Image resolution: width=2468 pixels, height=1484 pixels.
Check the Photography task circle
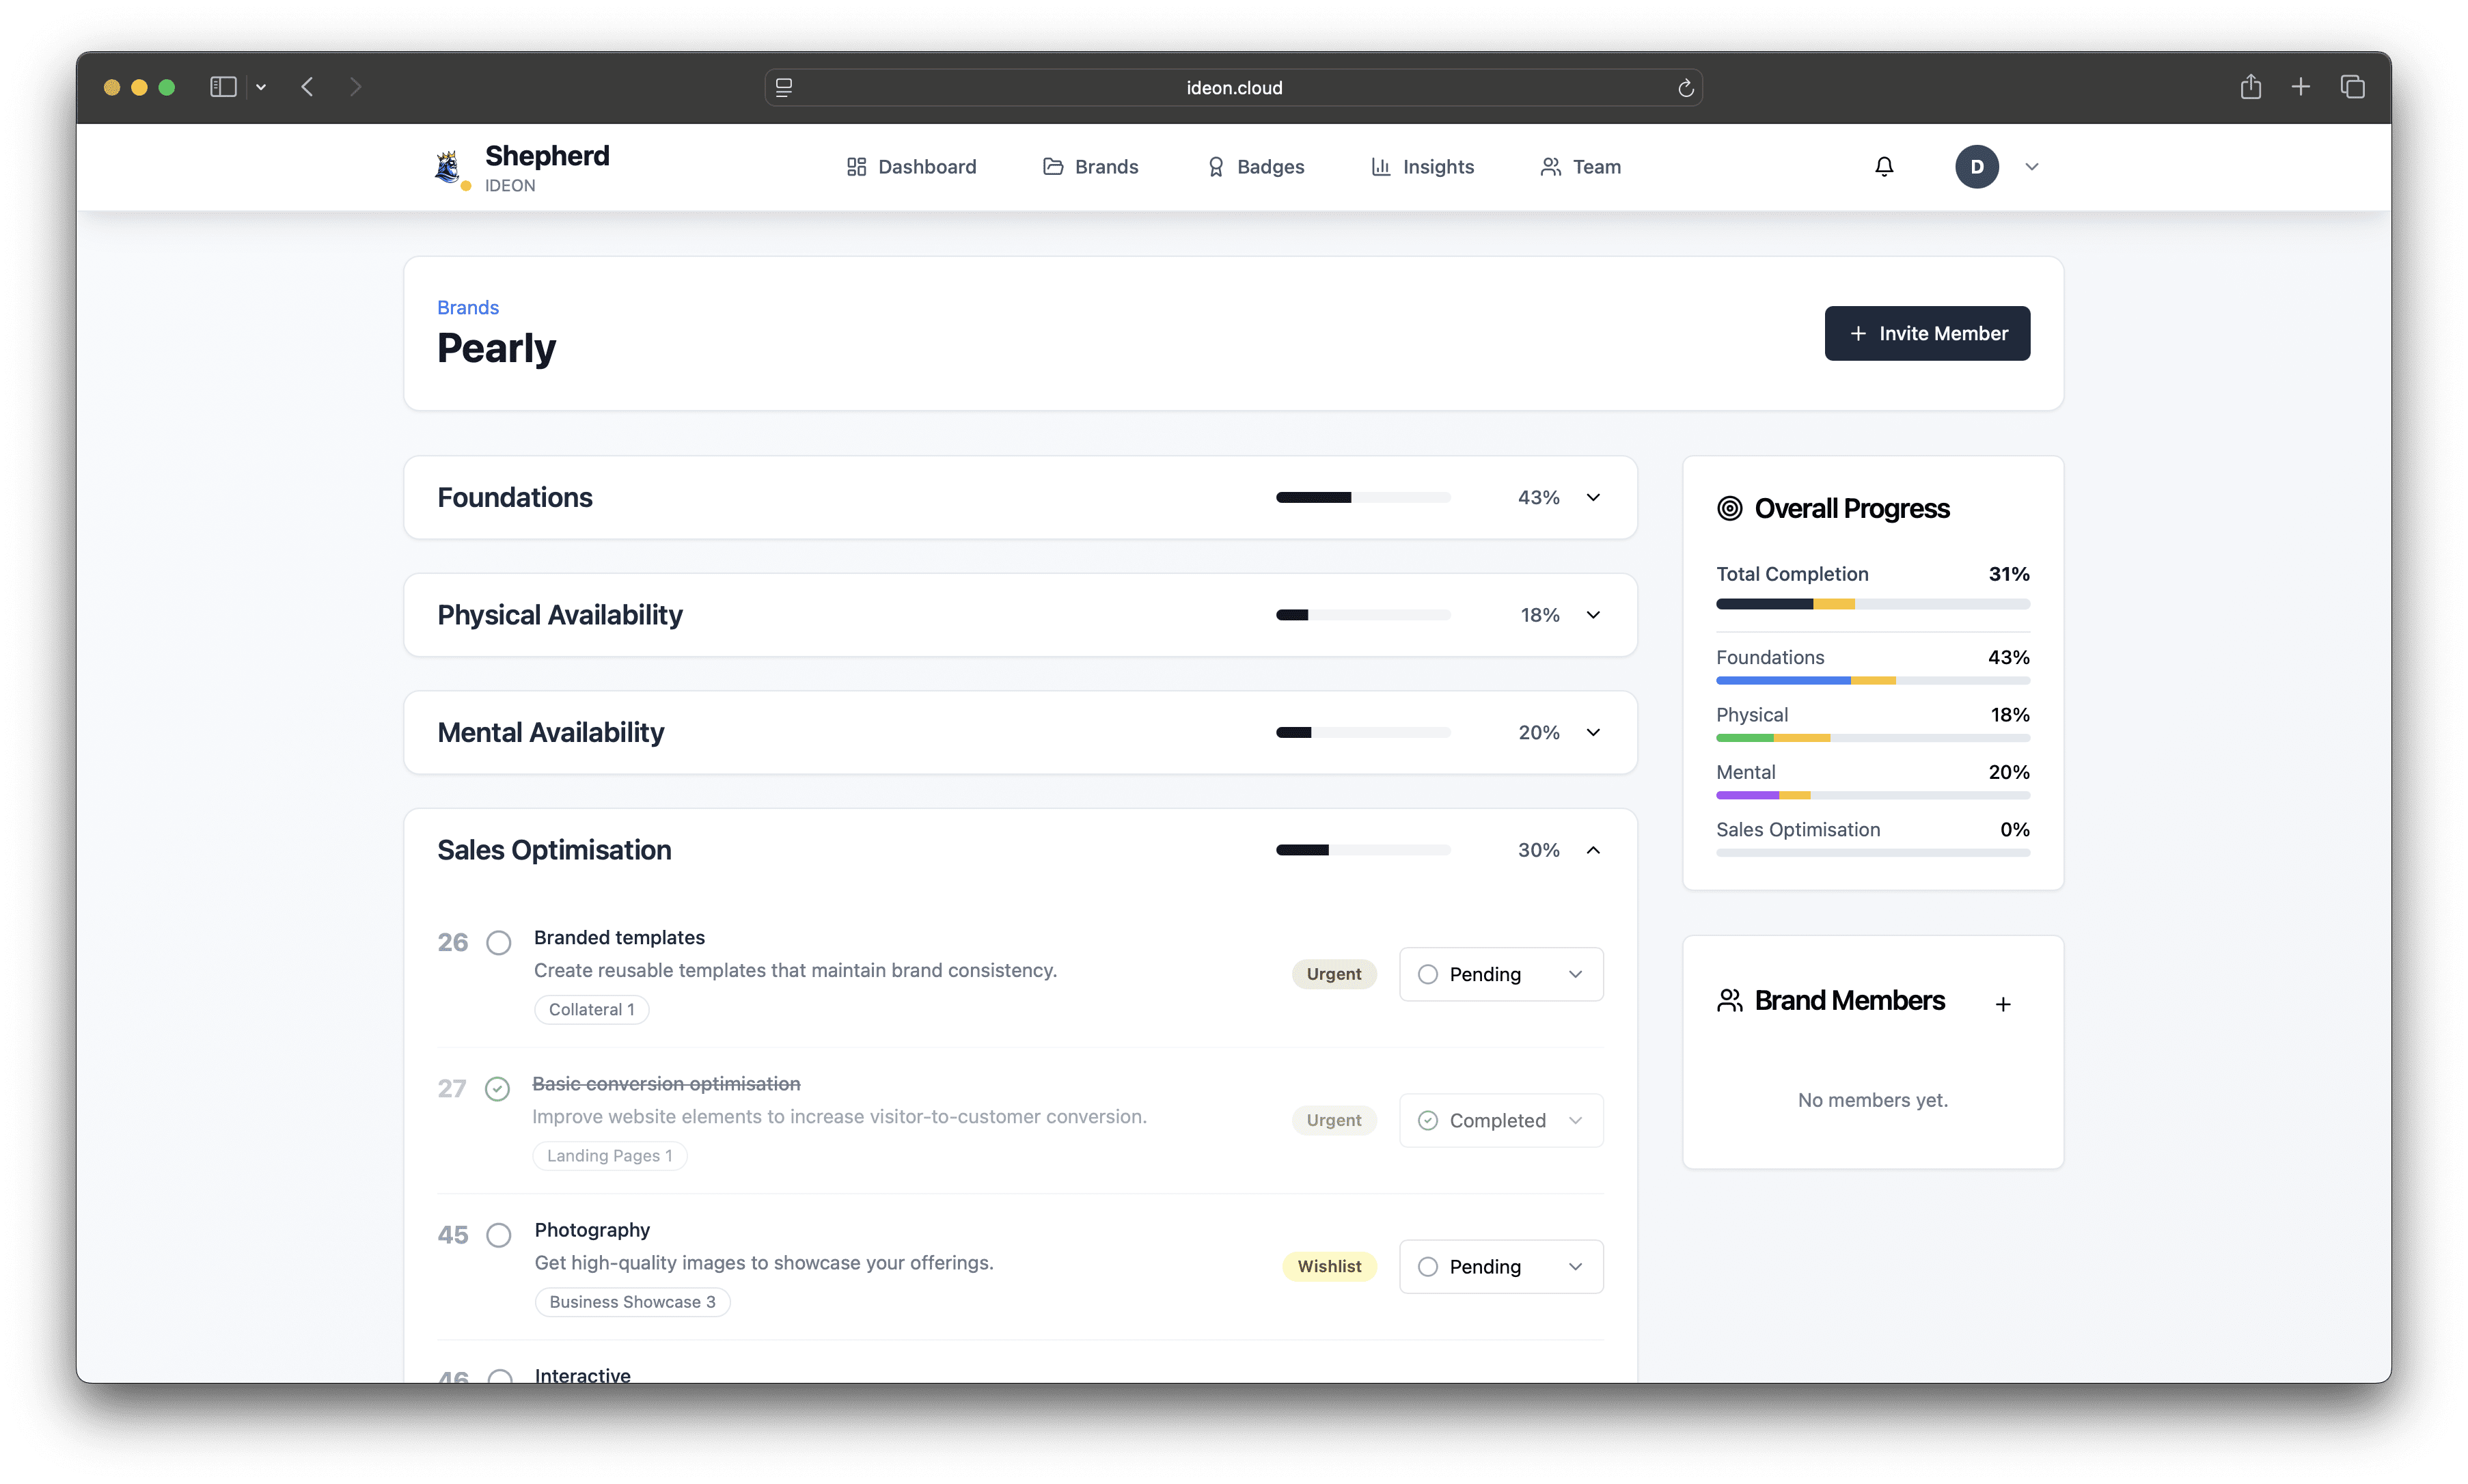pyautogui.click(x=499, y=1235)
